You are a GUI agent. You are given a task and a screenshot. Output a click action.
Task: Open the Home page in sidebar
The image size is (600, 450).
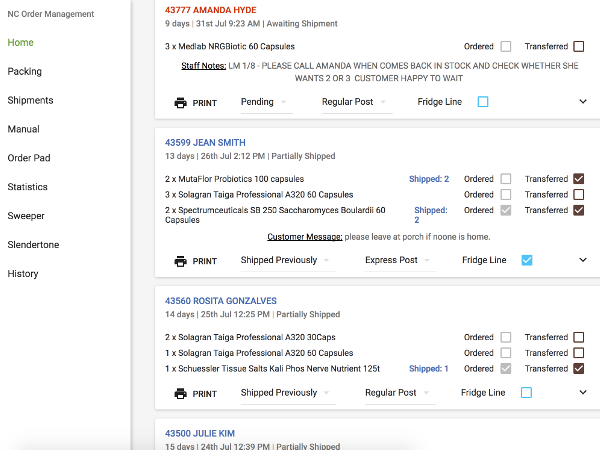20,42
